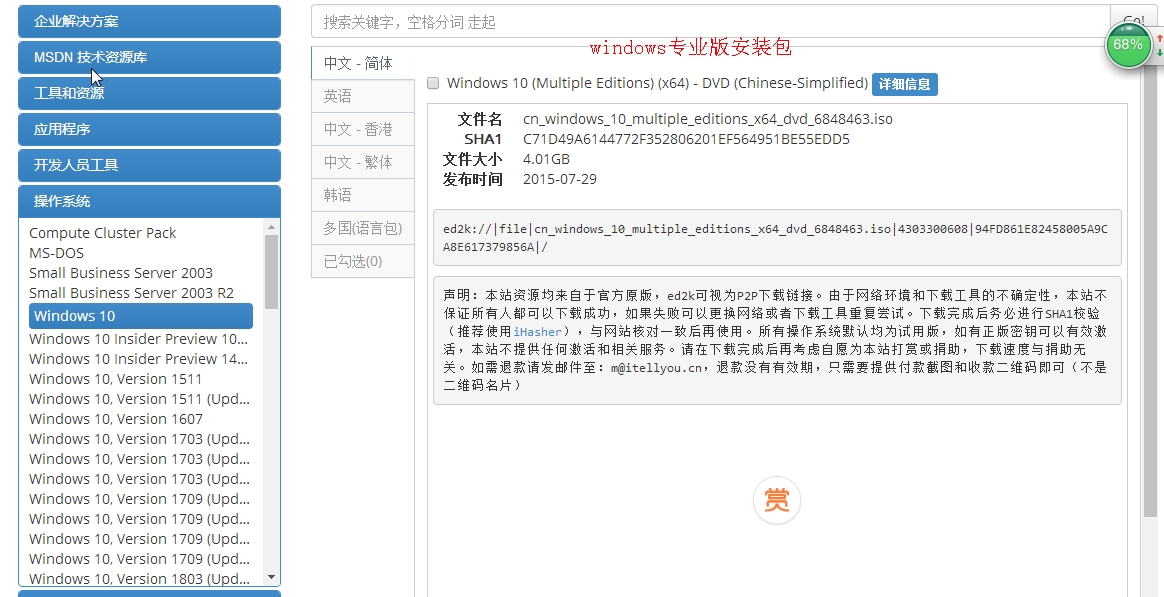1164x597 pixels.
Task: Open 详细信息 details button
Action: tap(904, 84)
